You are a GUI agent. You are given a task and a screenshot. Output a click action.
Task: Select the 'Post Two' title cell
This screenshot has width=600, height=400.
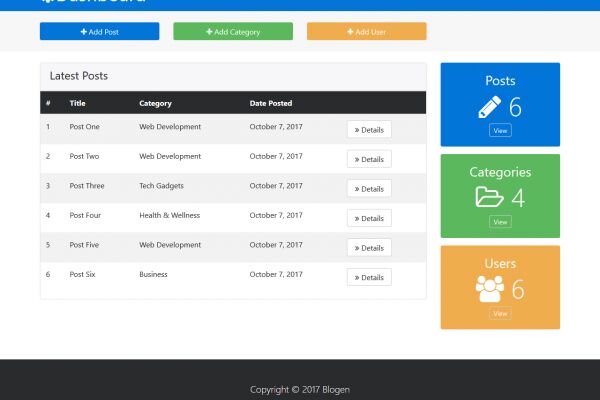point(84,156)
